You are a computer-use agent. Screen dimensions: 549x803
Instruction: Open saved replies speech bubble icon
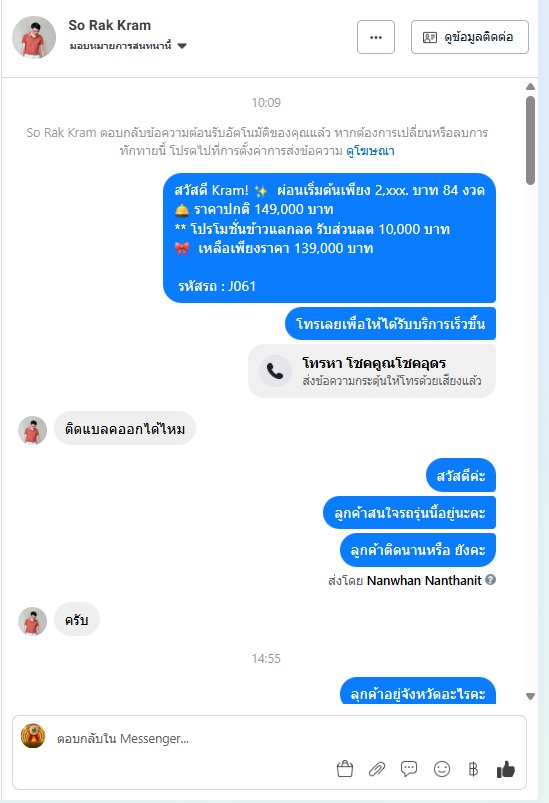pos(409,769)
